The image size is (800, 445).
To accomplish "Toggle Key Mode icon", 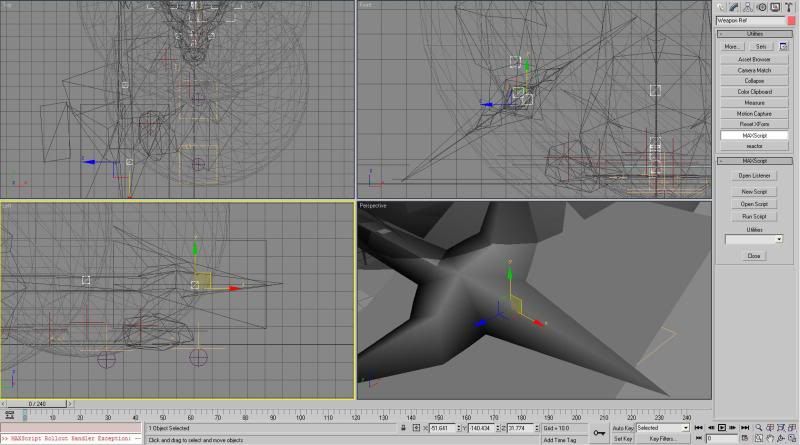I will (x=699, y=438).
